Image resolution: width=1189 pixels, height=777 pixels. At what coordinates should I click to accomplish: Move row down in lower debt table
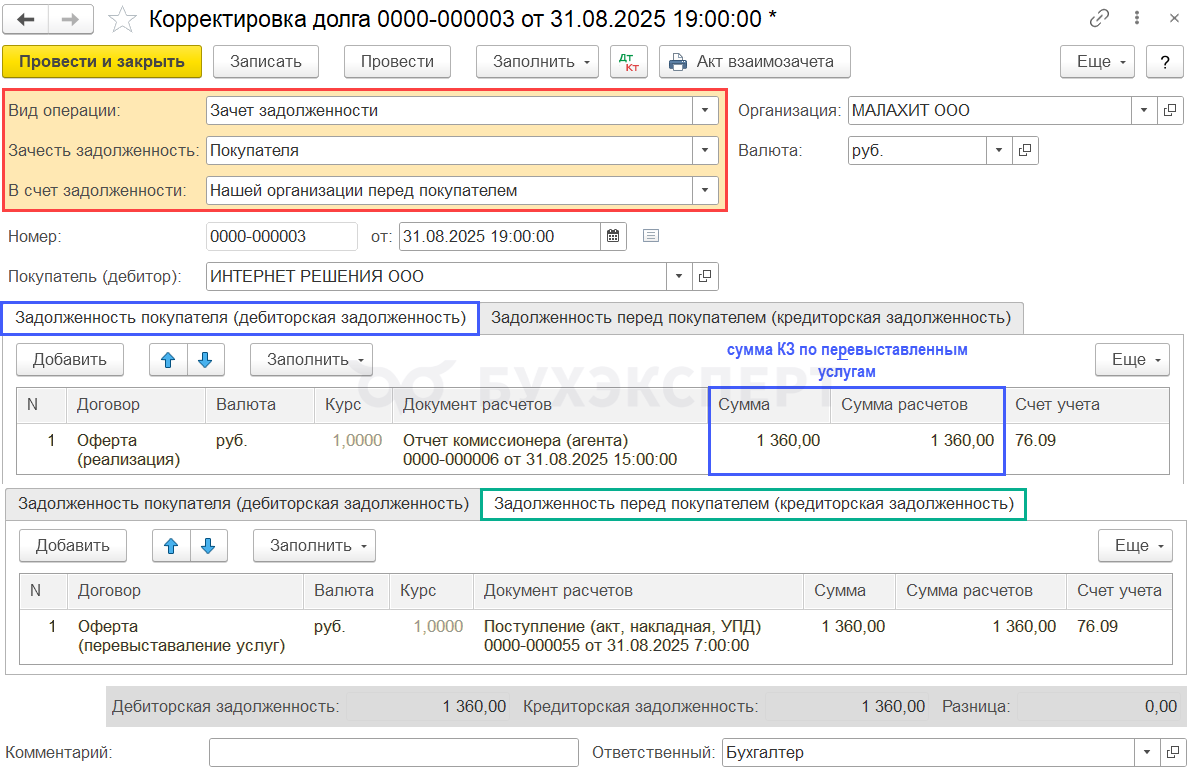(208, 546)
